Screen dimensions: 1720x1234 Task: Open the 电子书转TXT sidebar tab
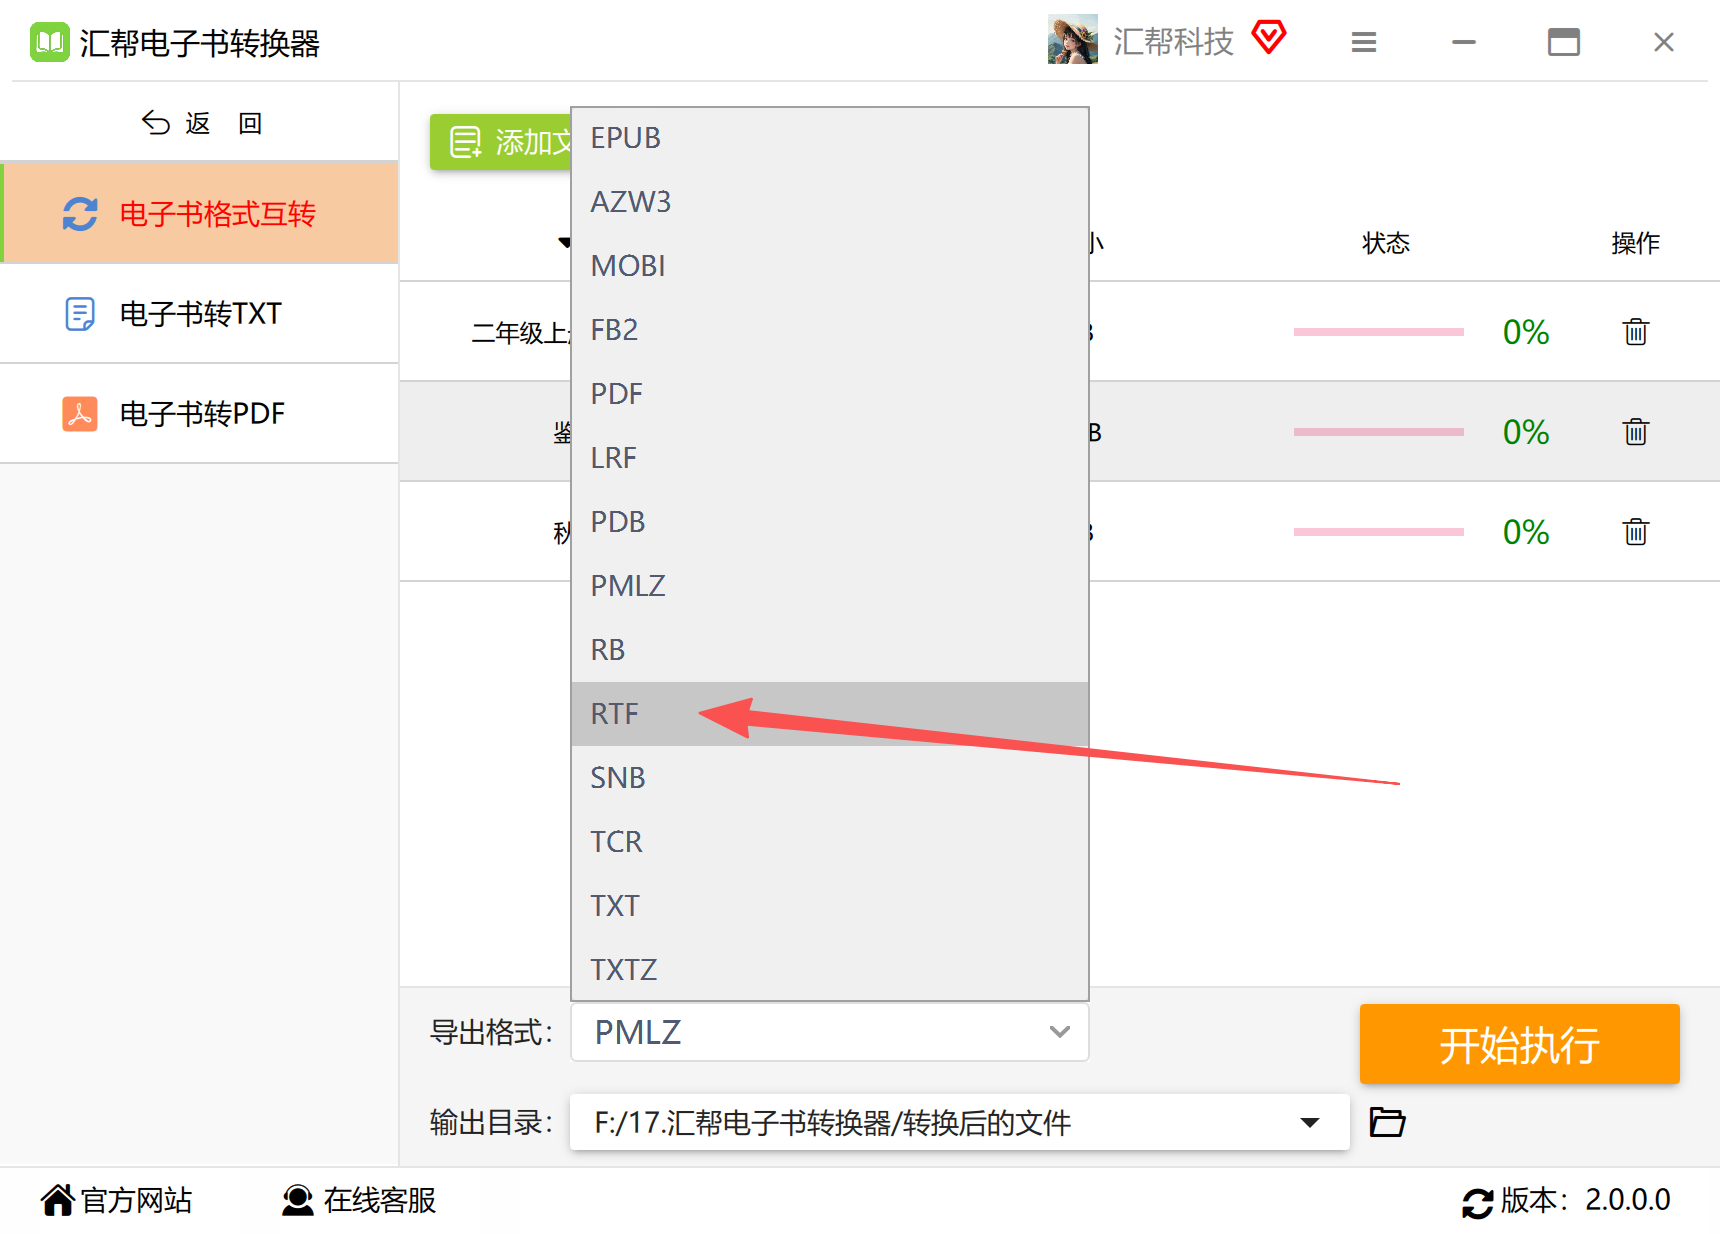[200, 314]
